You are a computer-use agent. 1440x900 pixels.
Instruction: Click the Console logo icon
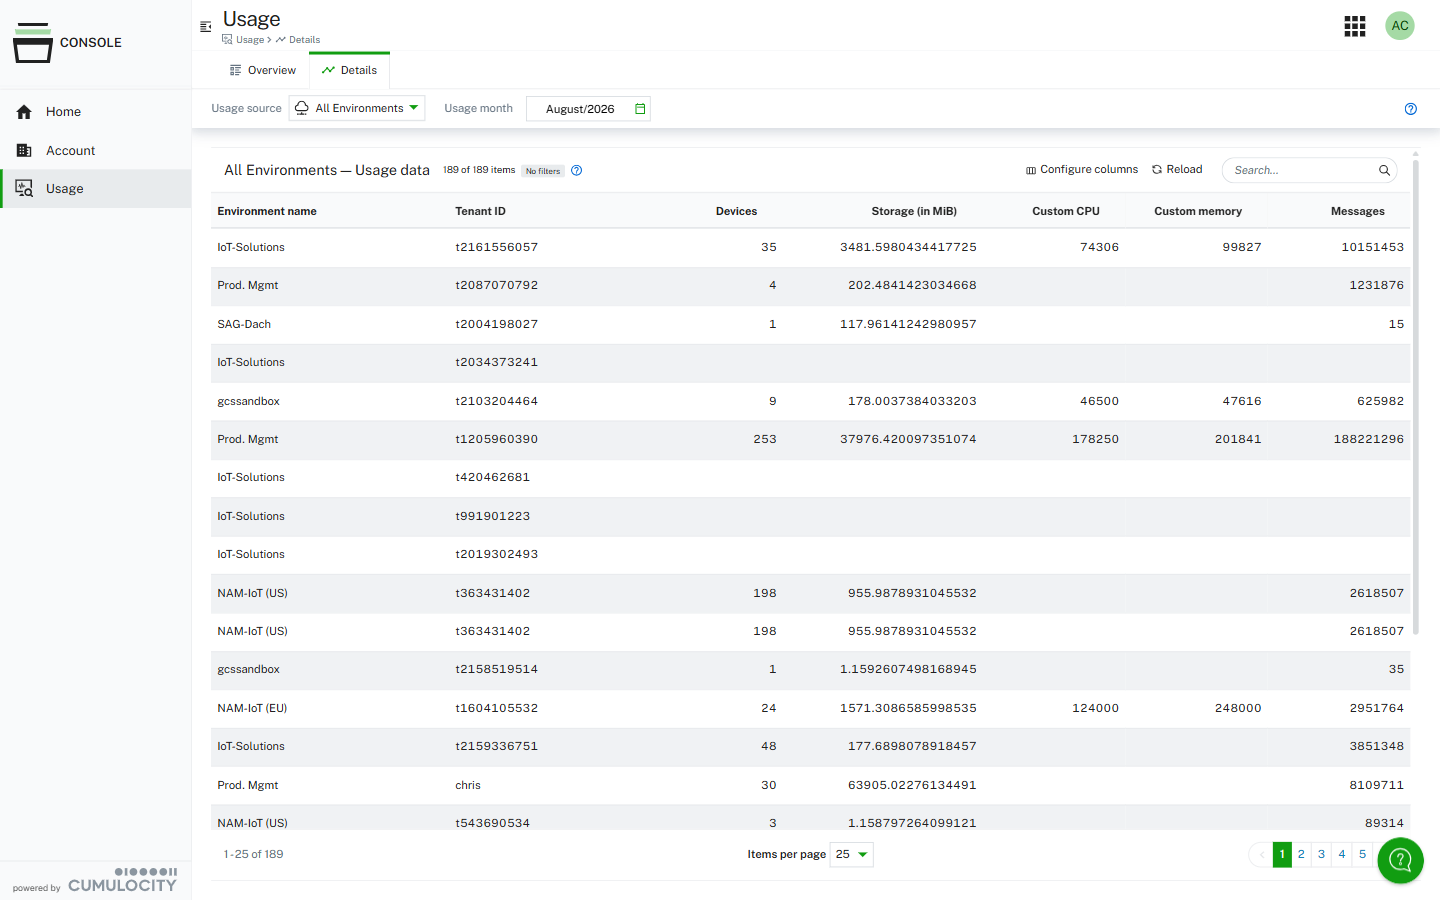[33, 43]
